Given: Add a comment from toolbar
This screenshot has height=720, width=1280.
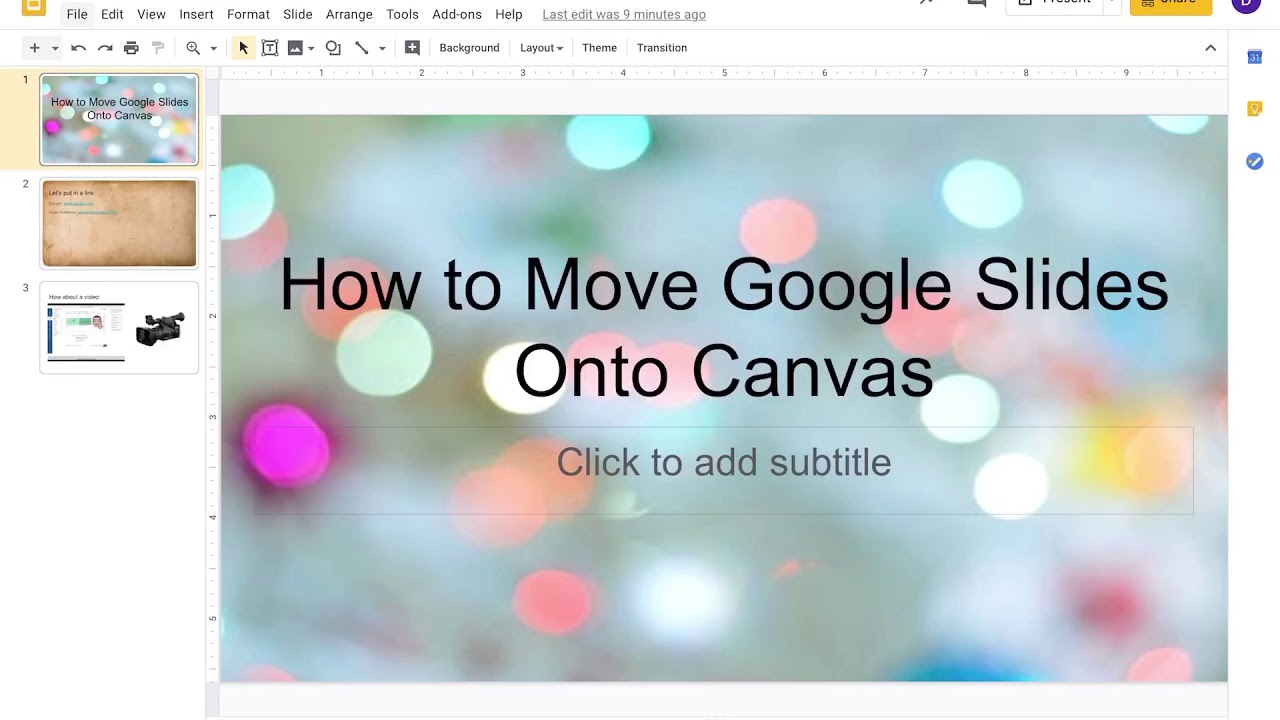Looking at the screenshot, I should (412, 48).
